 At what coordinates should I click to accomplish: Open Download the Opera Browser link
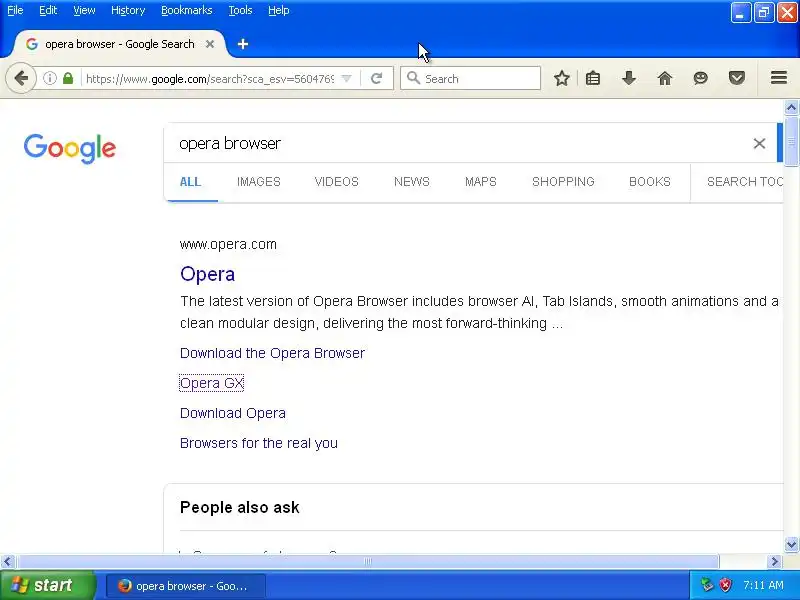click(272, 353)
